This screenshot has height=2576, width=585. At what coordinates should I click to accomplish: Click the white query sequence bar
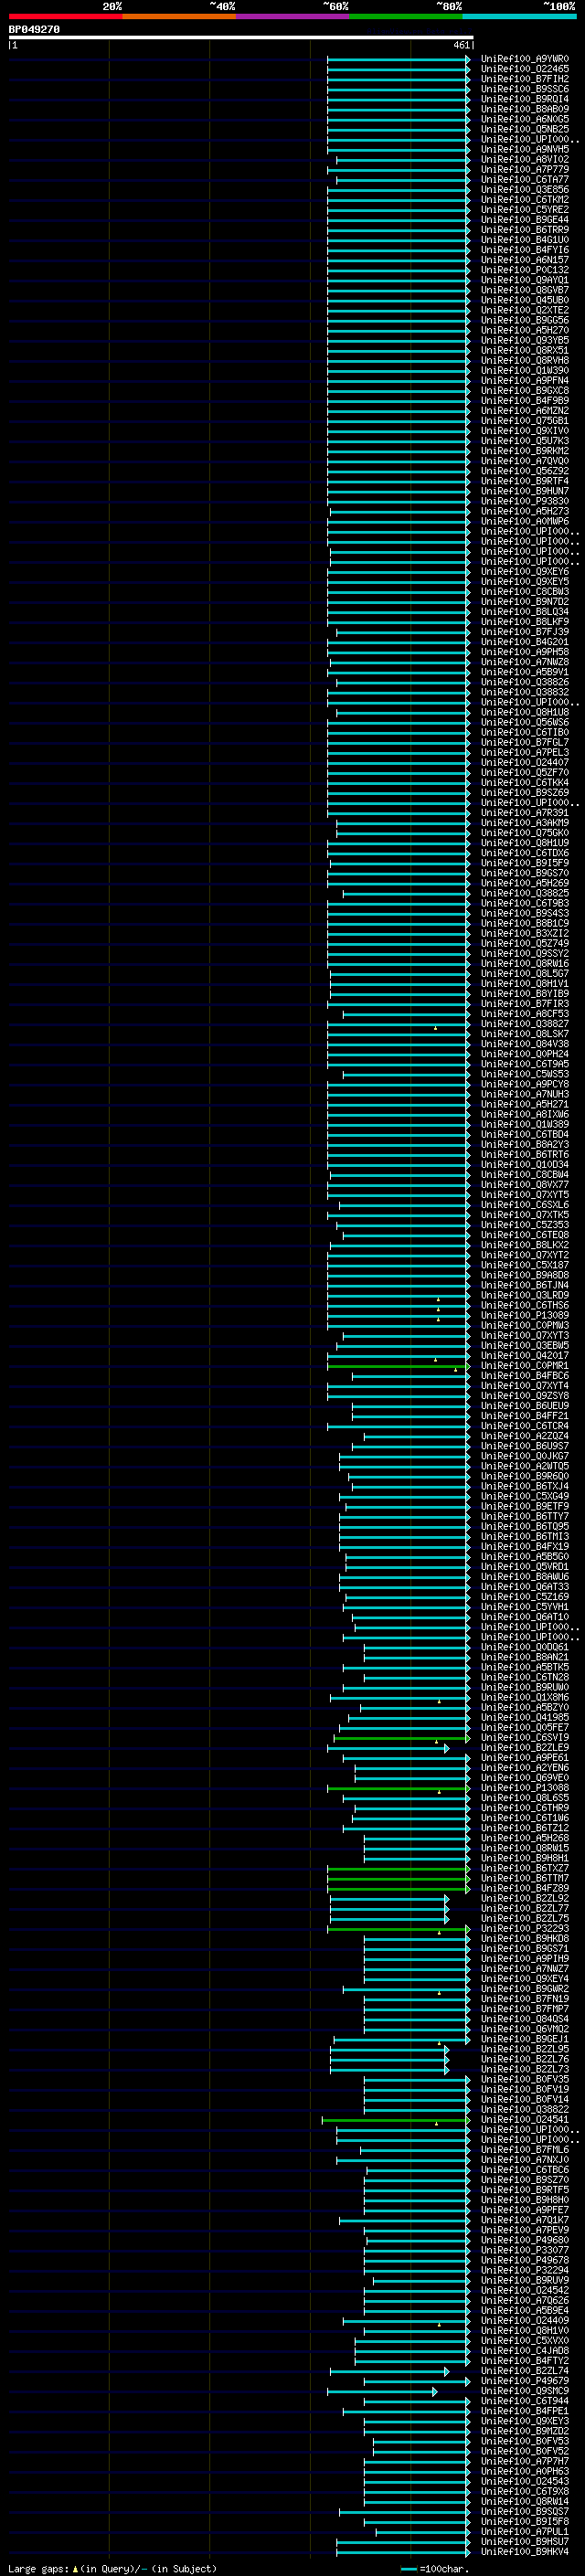pos(241,38)
